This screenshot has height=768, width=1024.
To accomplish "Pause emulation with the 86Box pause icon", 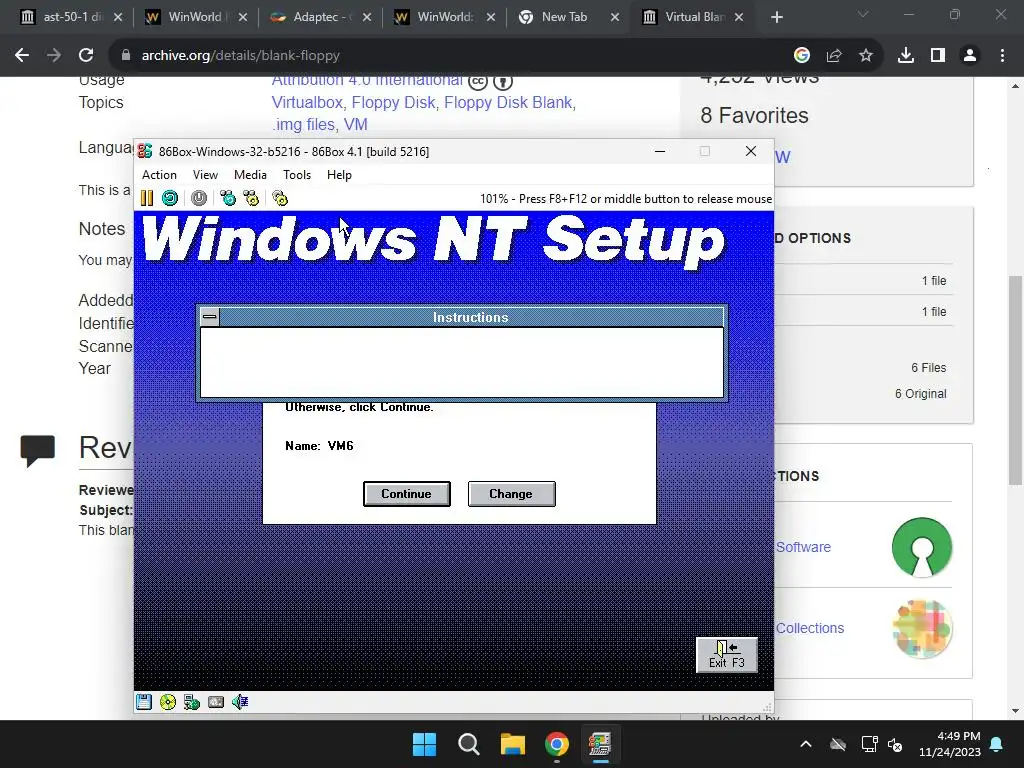I will tap(147, 198).
